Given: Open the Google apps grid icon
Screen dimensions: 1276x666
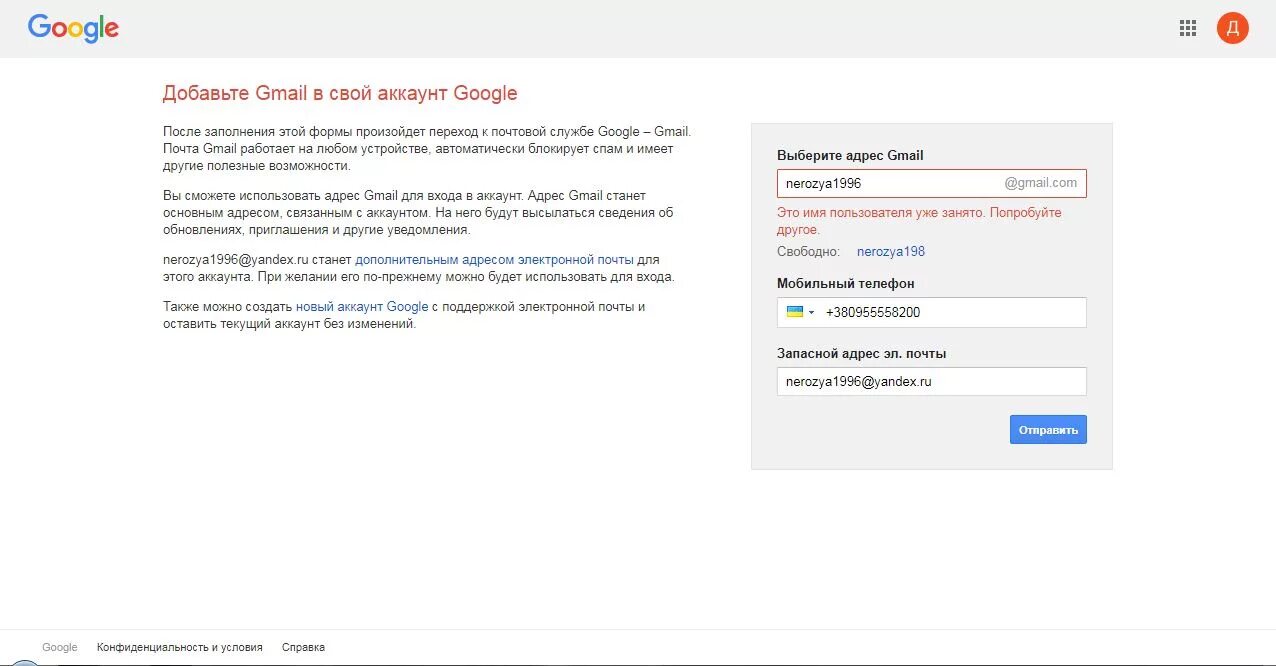Looking at the screenshot, I should click(1188, 28).
